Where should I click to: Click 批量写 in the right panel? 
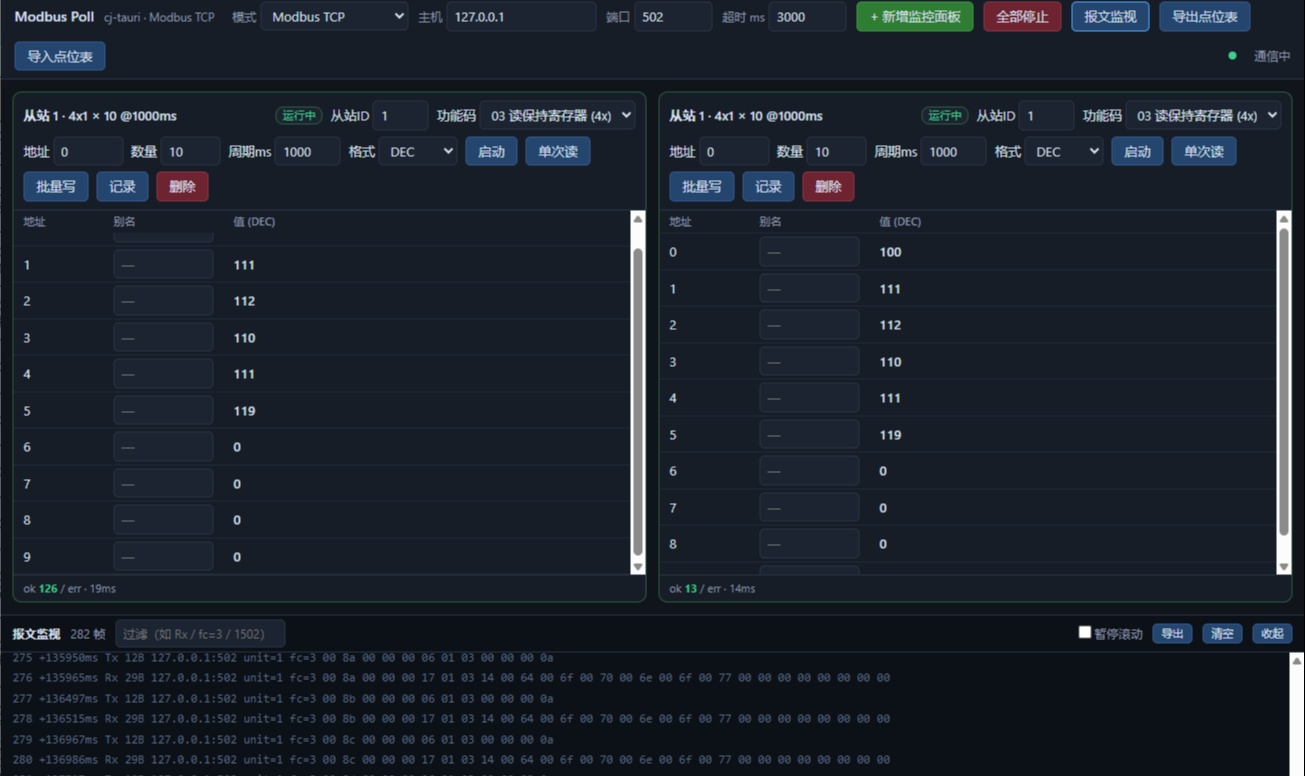(702, 187)
